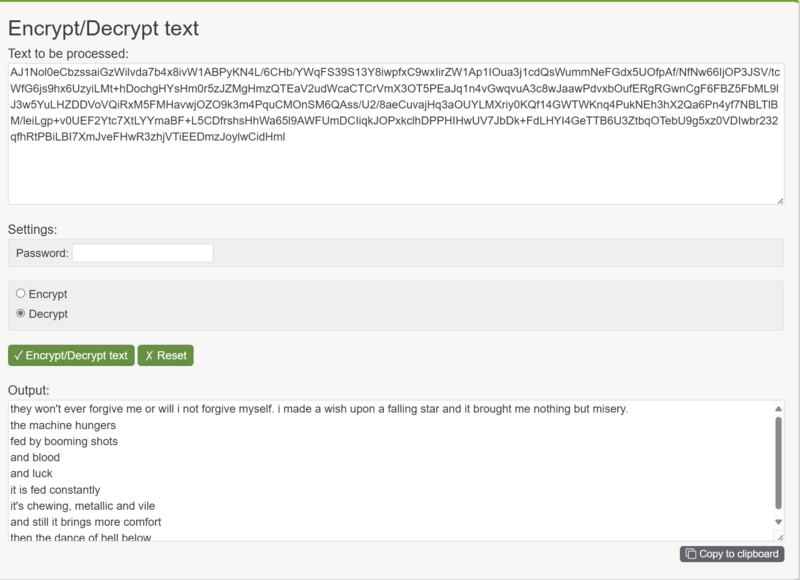Image resolution: width=800 pixels, height=580 pixels.
Task: Click the Reset button
Action: [x=165, y=356]
